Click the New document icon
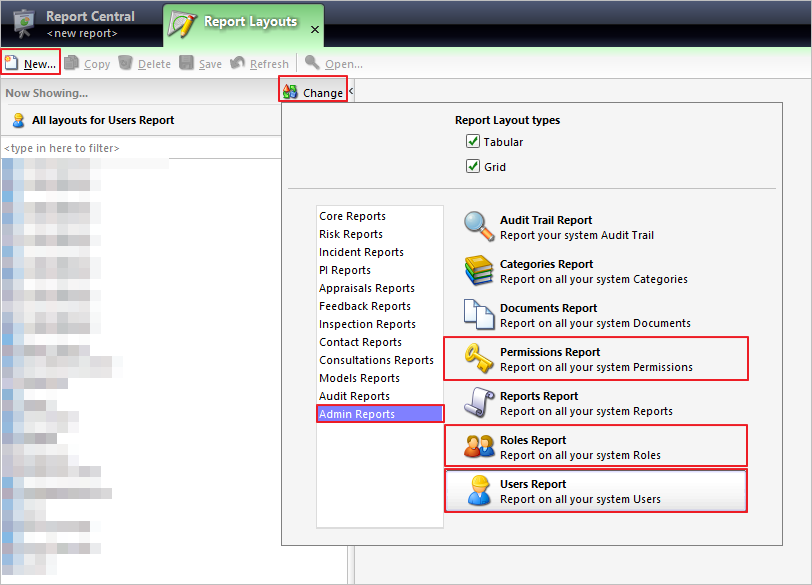Image resolution: width=812 pixels, height=585 pixels. tap(11, 63)
